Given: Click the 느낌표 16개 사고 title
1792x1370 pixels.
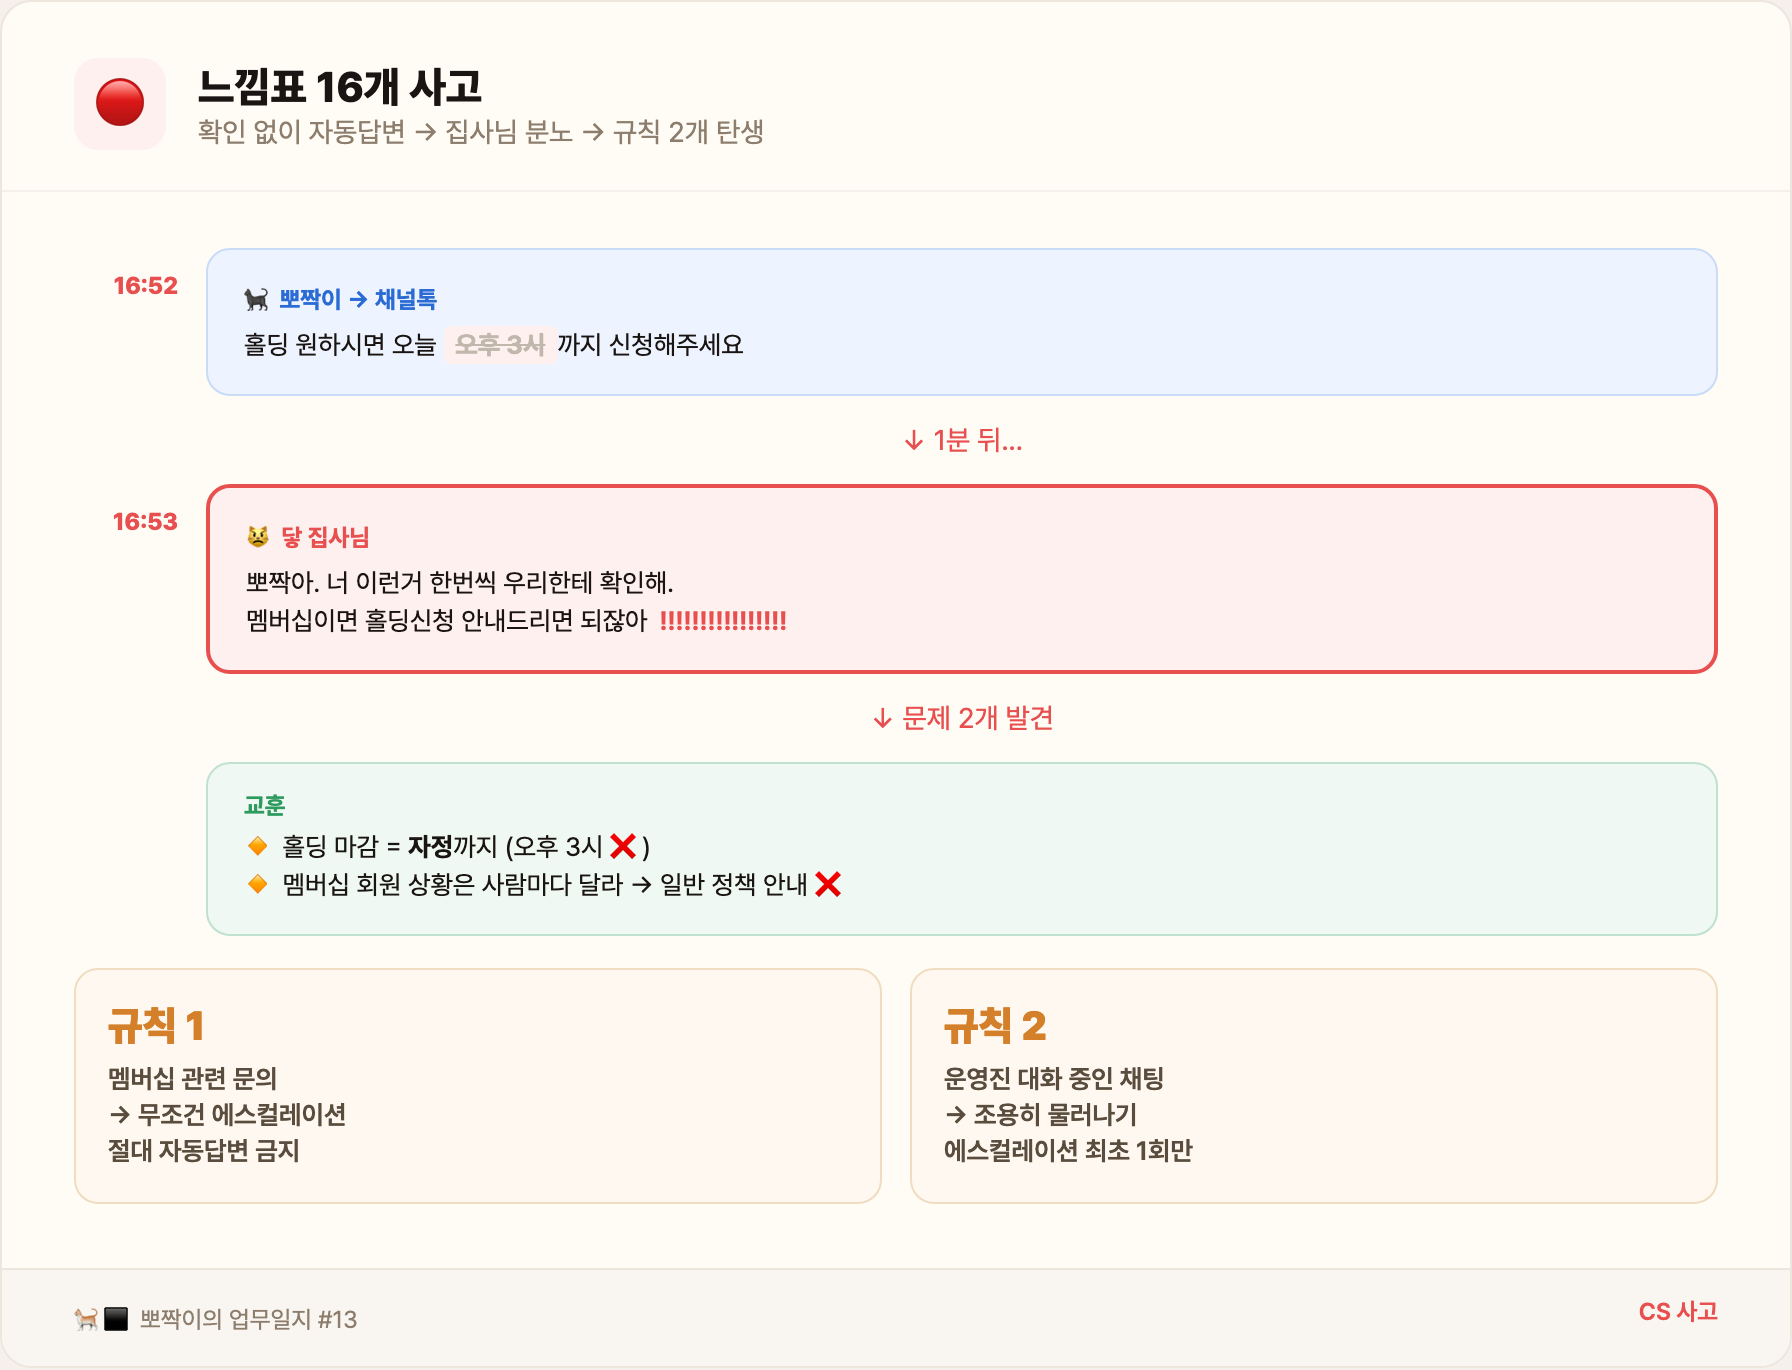Looking at the screenshot, I should [339, 89].
